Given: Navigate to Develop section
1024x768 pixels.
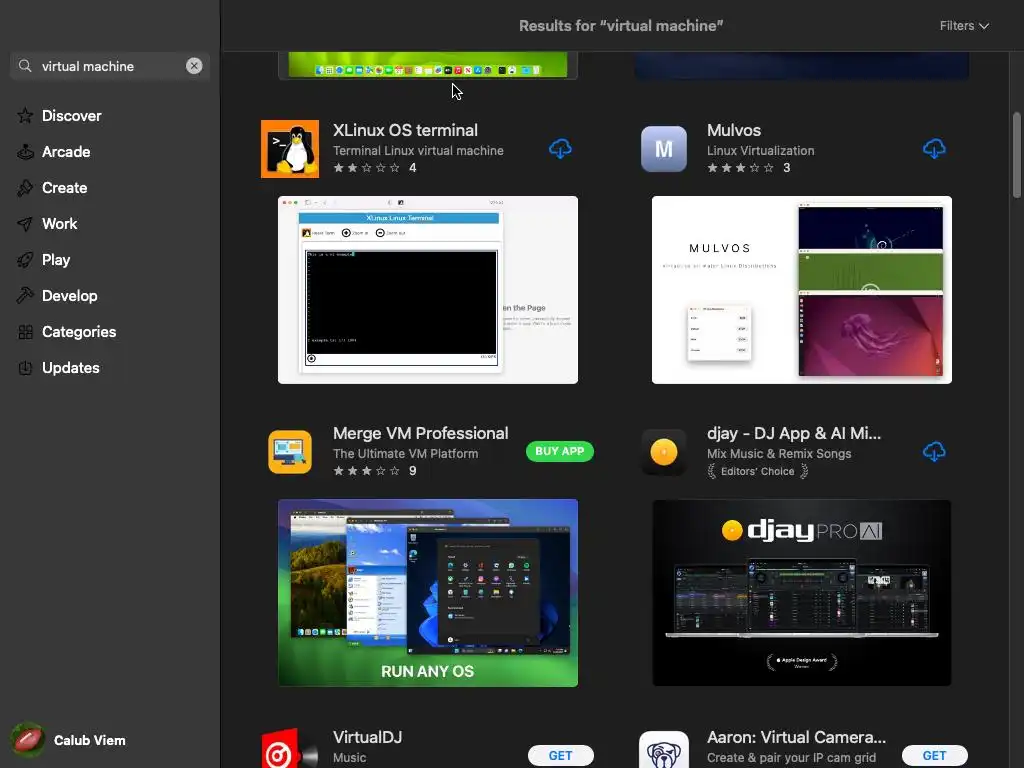Looking at the screenshot, I should 70,296.
